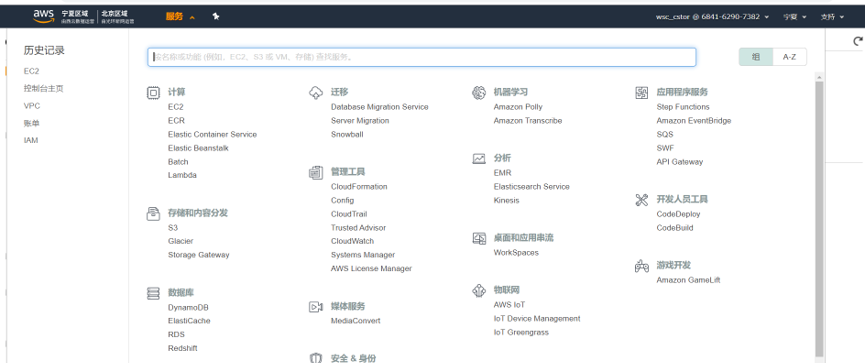Open the wsc_cstor account dropdown
Screen dimensions: 865x363
[x=712, y=17]
